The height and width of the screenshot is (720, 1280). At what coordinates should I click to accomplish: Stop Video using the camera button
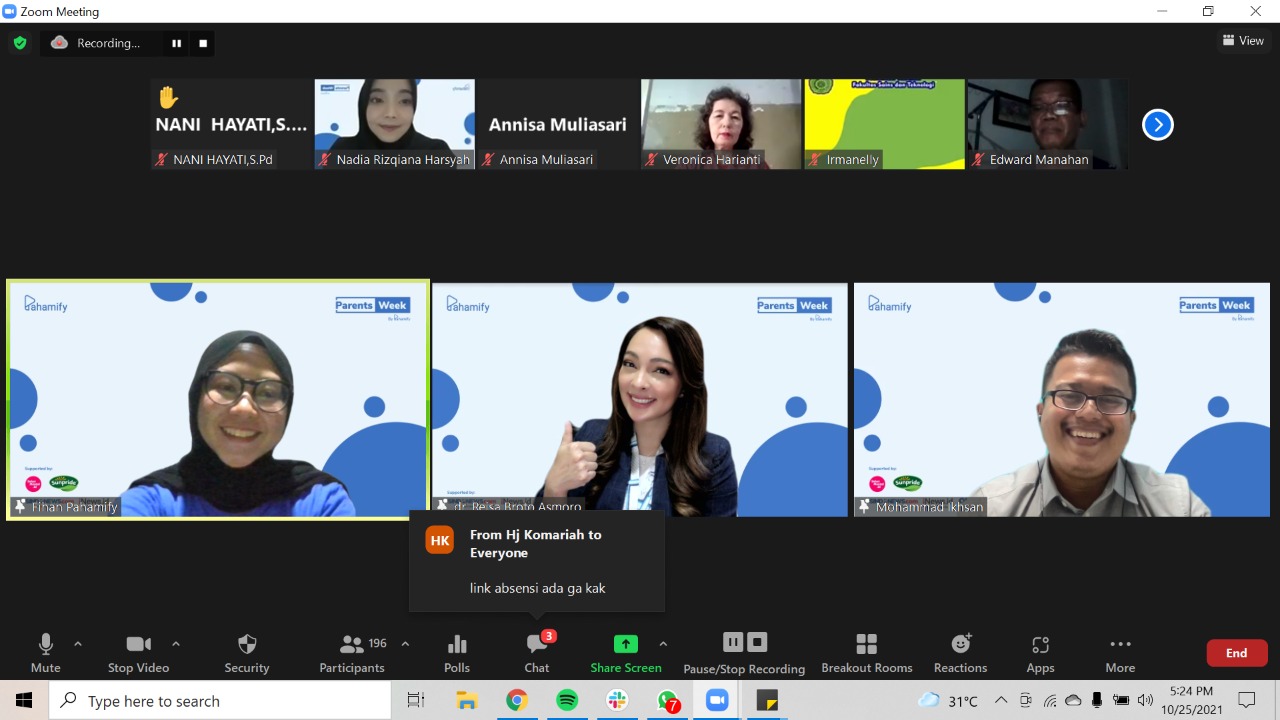point(138,645)
